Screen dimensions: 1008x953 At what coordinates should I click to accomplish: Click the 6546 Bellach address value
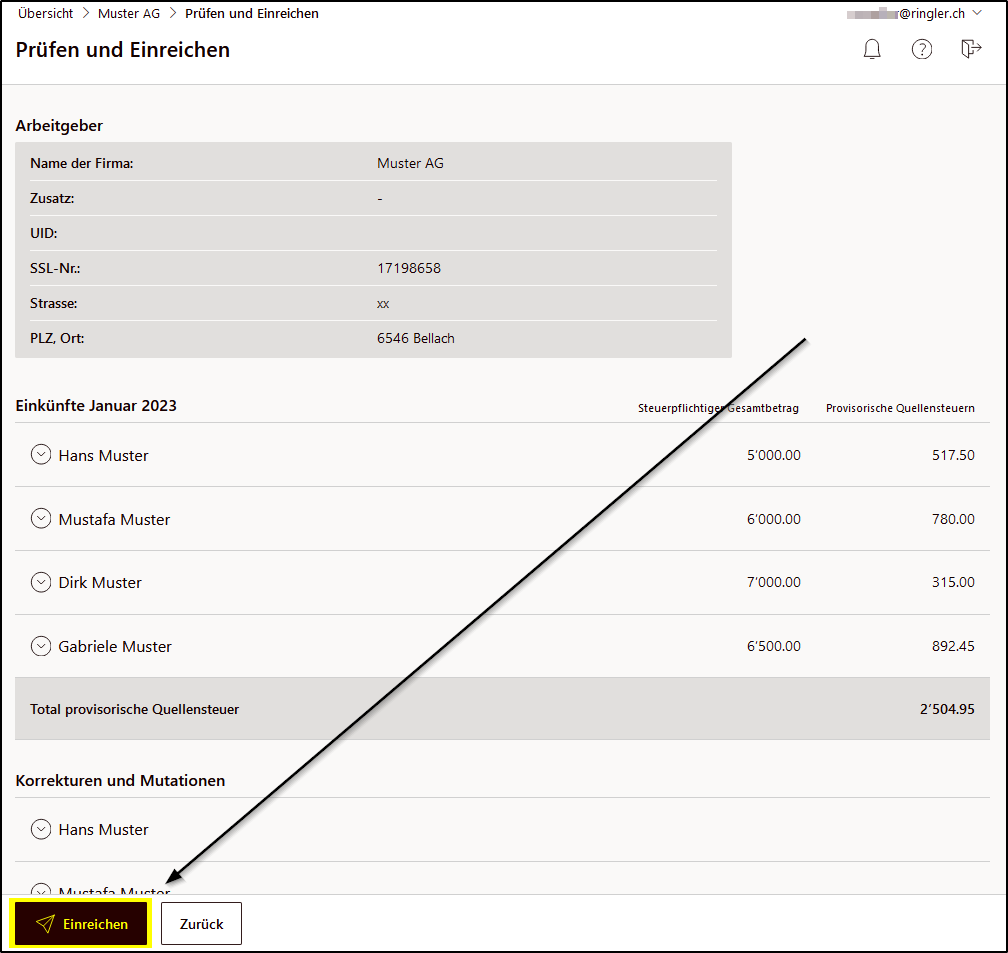click(415, 338)
